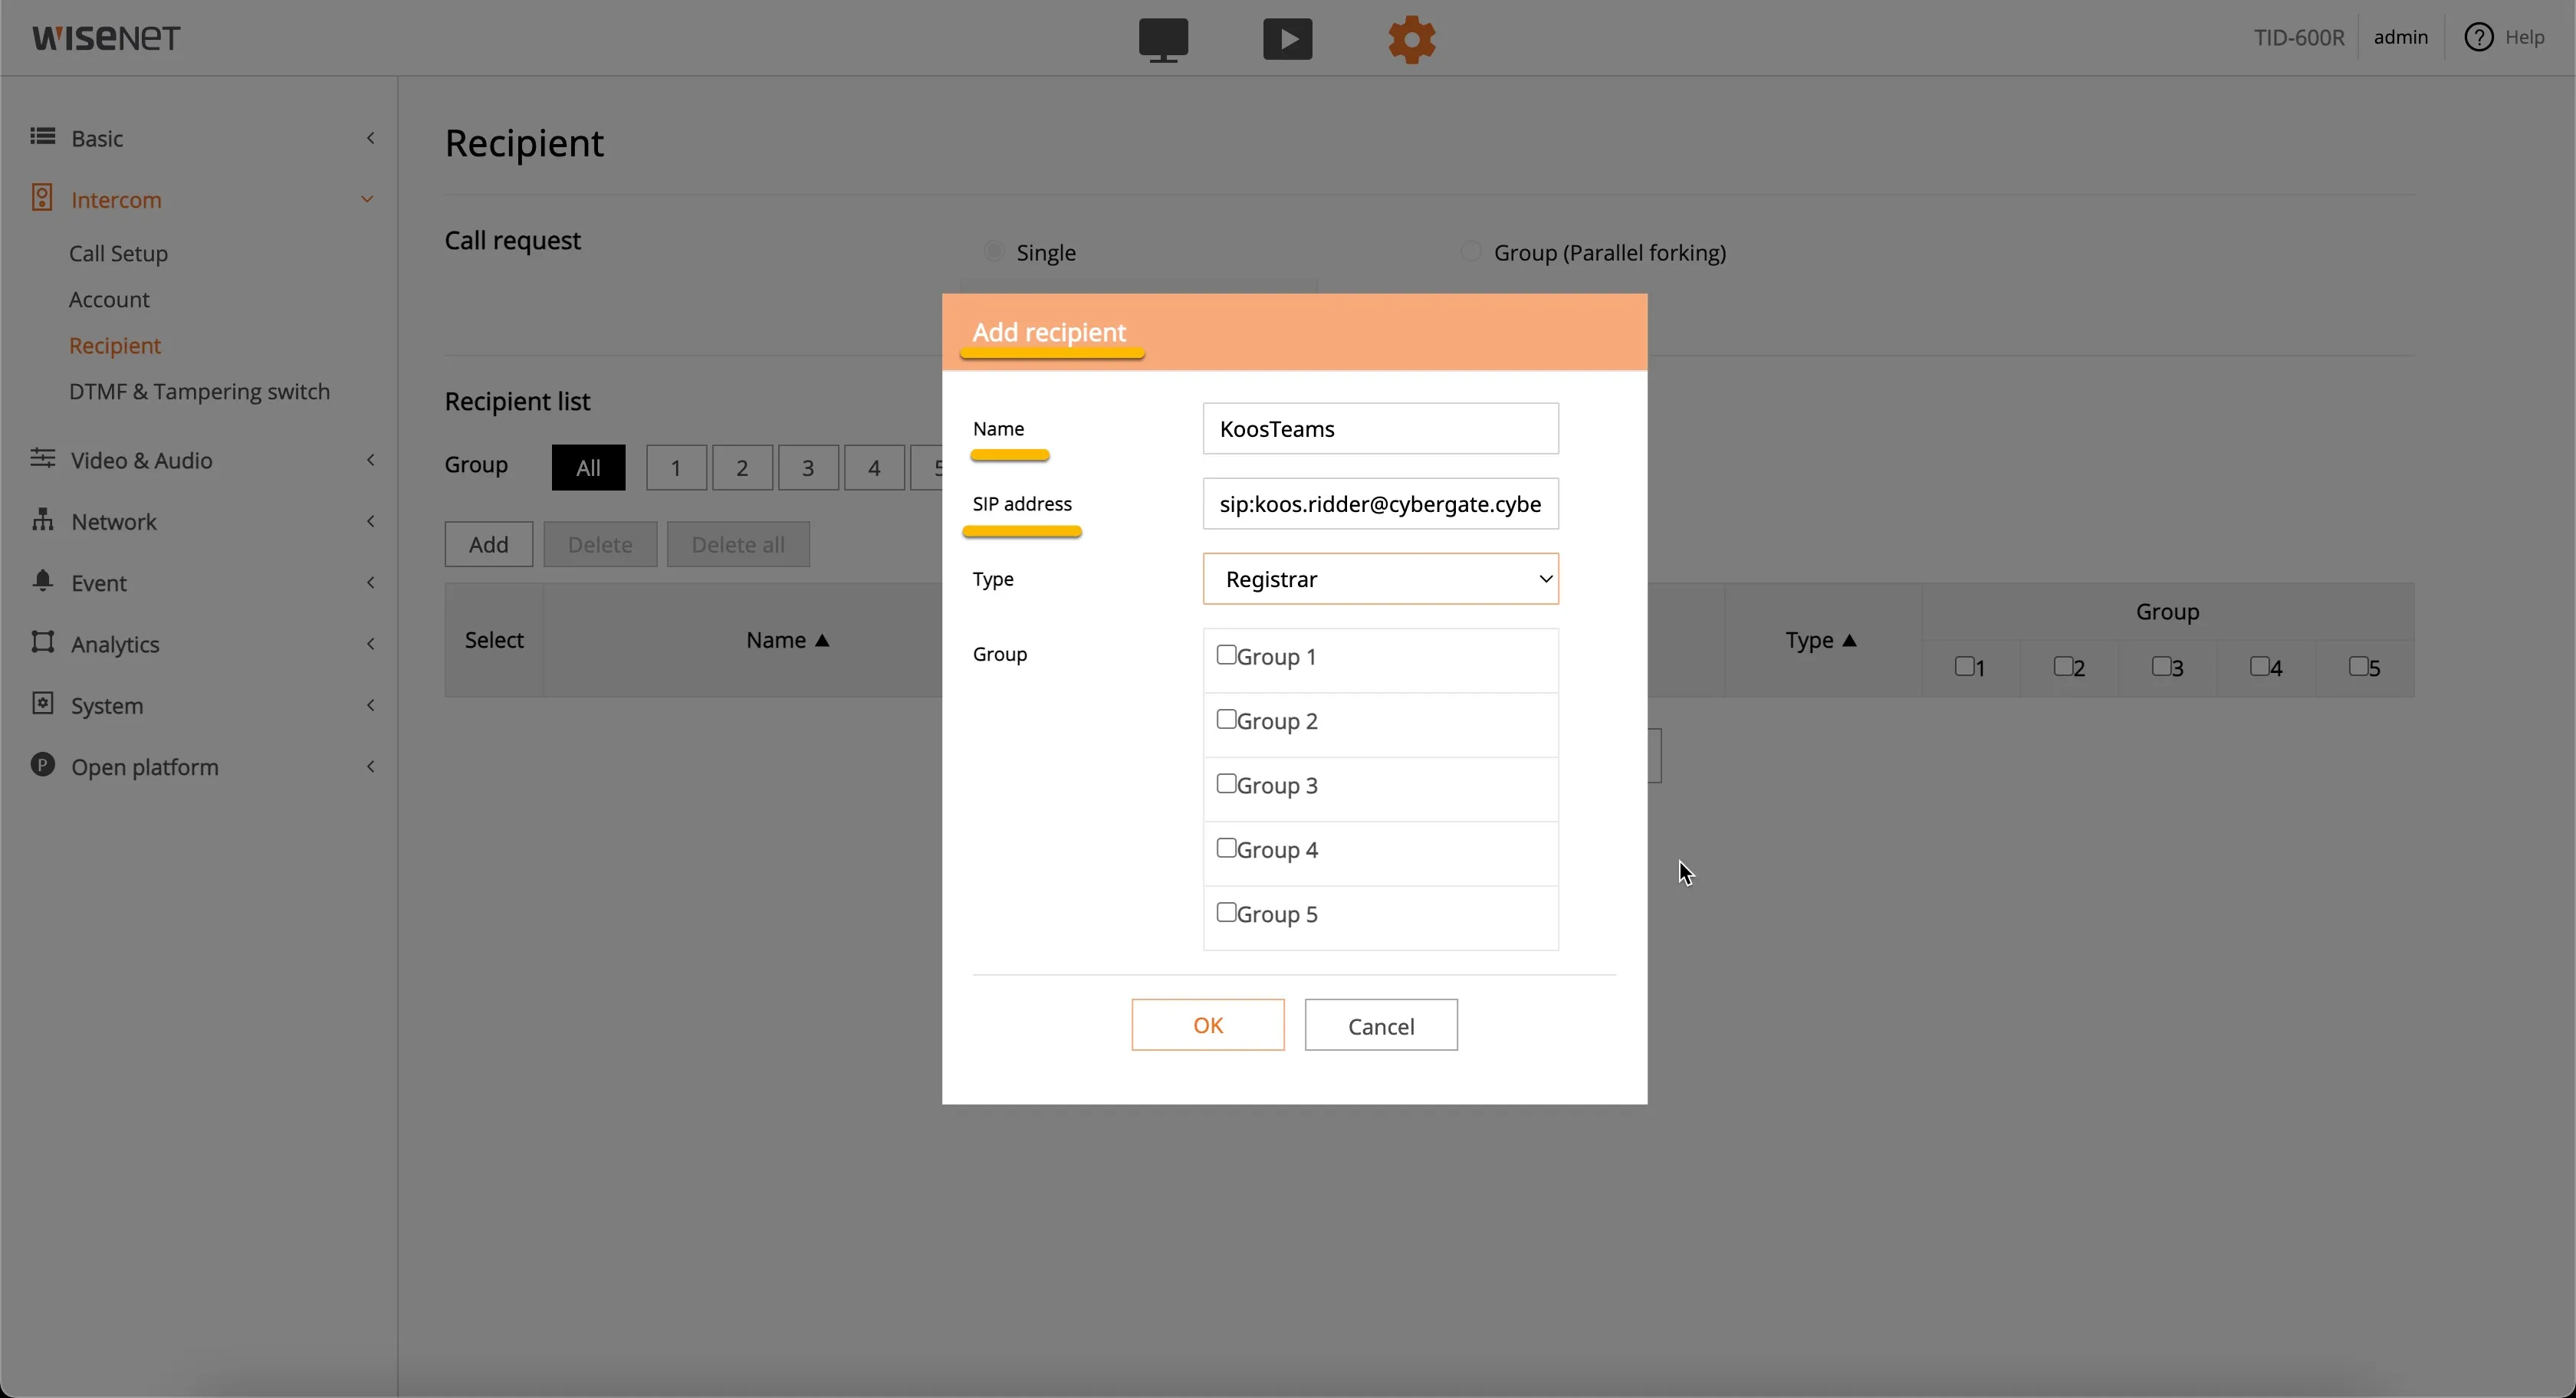
Task: Open the Type dropdown showing Registrar
Action: pos(1380,580)
